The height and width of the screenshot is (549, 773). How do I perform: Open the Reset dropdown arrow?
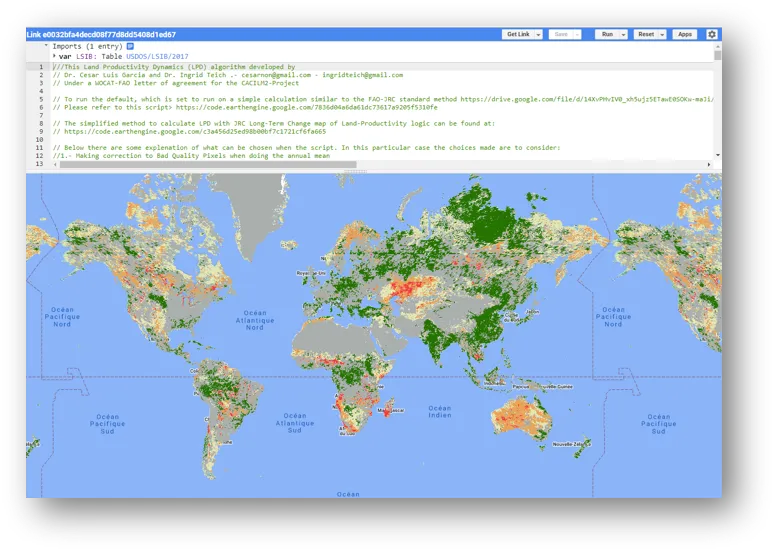pyautogui.click(x=662, y=34)
